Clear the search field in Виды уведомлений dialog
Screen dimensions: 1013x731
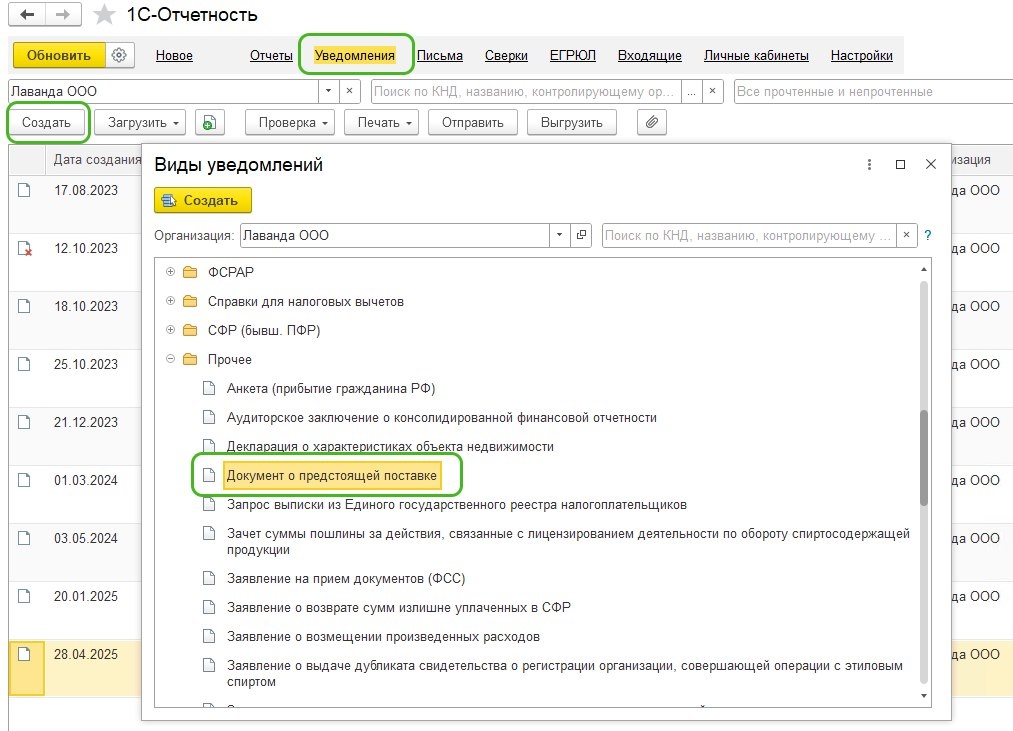[x=906, y=235]
